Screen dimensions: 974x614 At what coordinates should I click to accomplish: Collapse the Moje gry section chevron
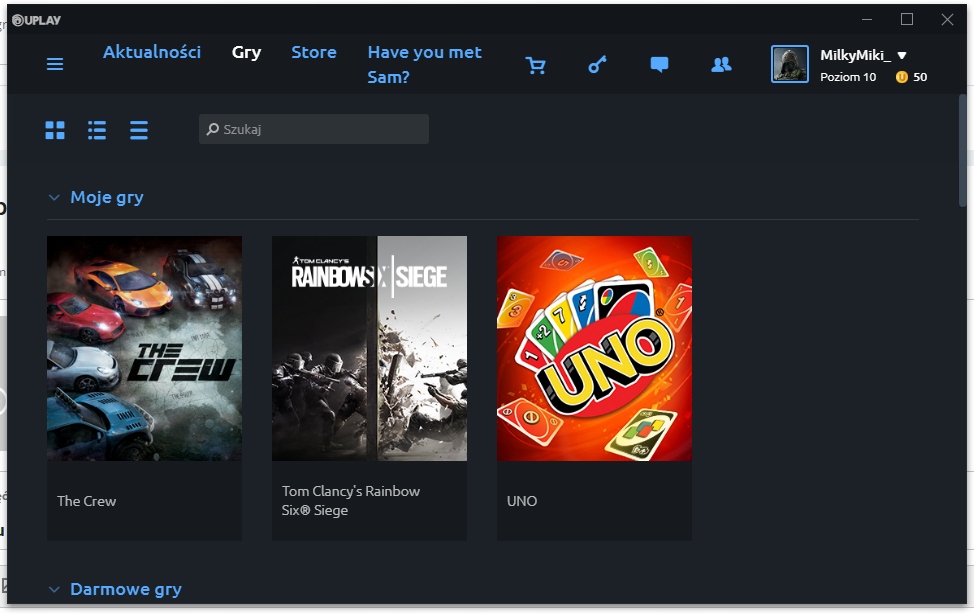[x=54, y=198]
